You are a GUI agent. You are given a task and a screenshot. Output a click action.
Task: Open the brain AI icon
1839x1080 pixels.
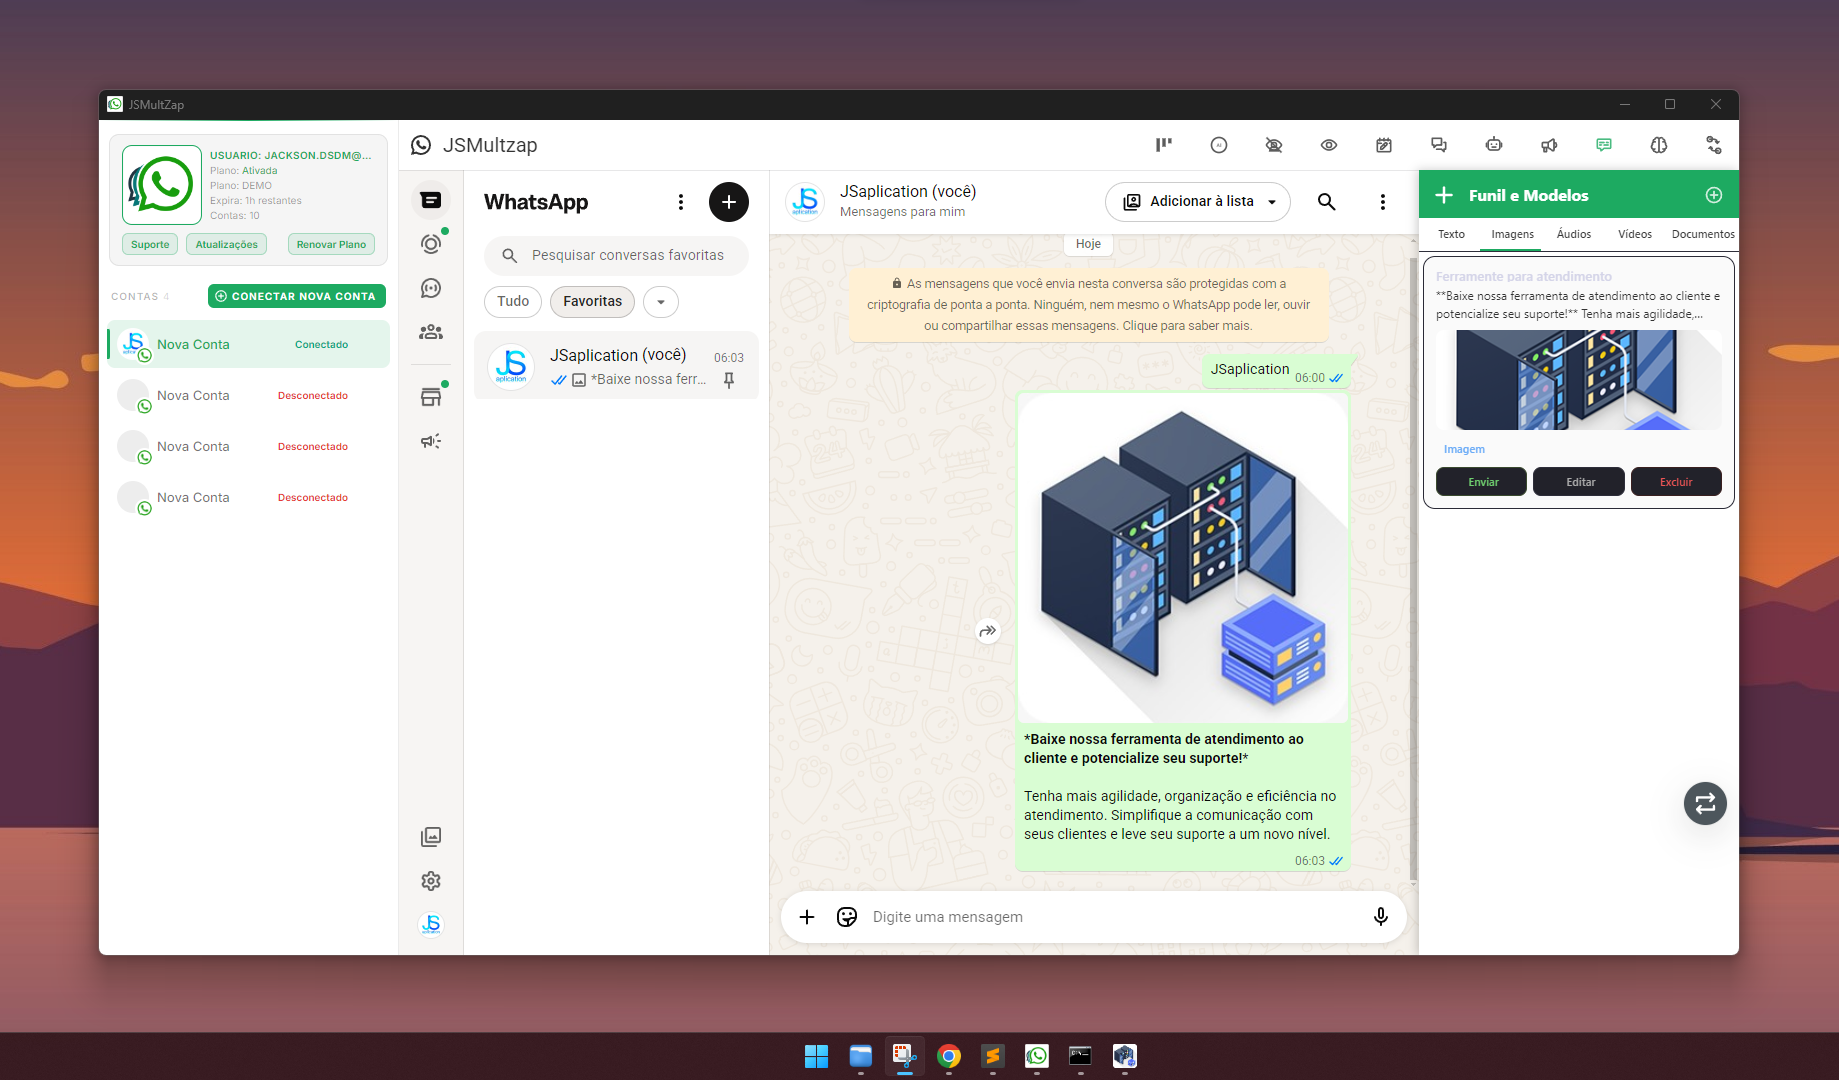click(x=1659, y=145)
